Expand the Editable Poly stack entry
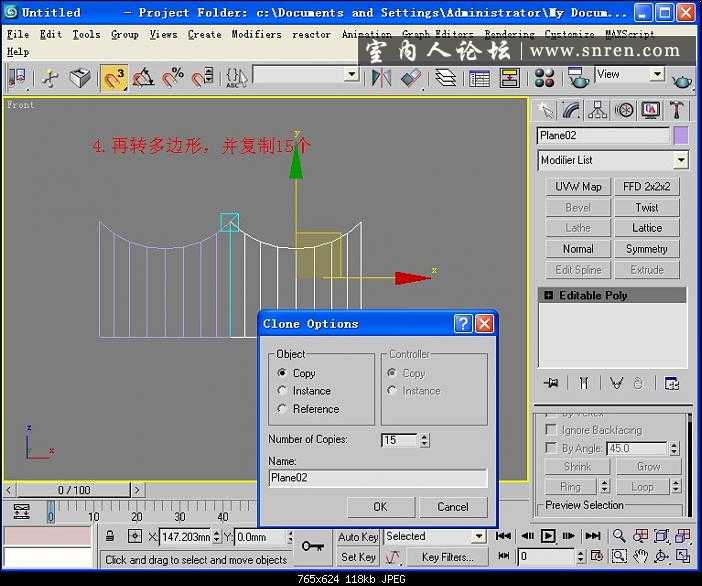702x586 pixels. point(548,296)
